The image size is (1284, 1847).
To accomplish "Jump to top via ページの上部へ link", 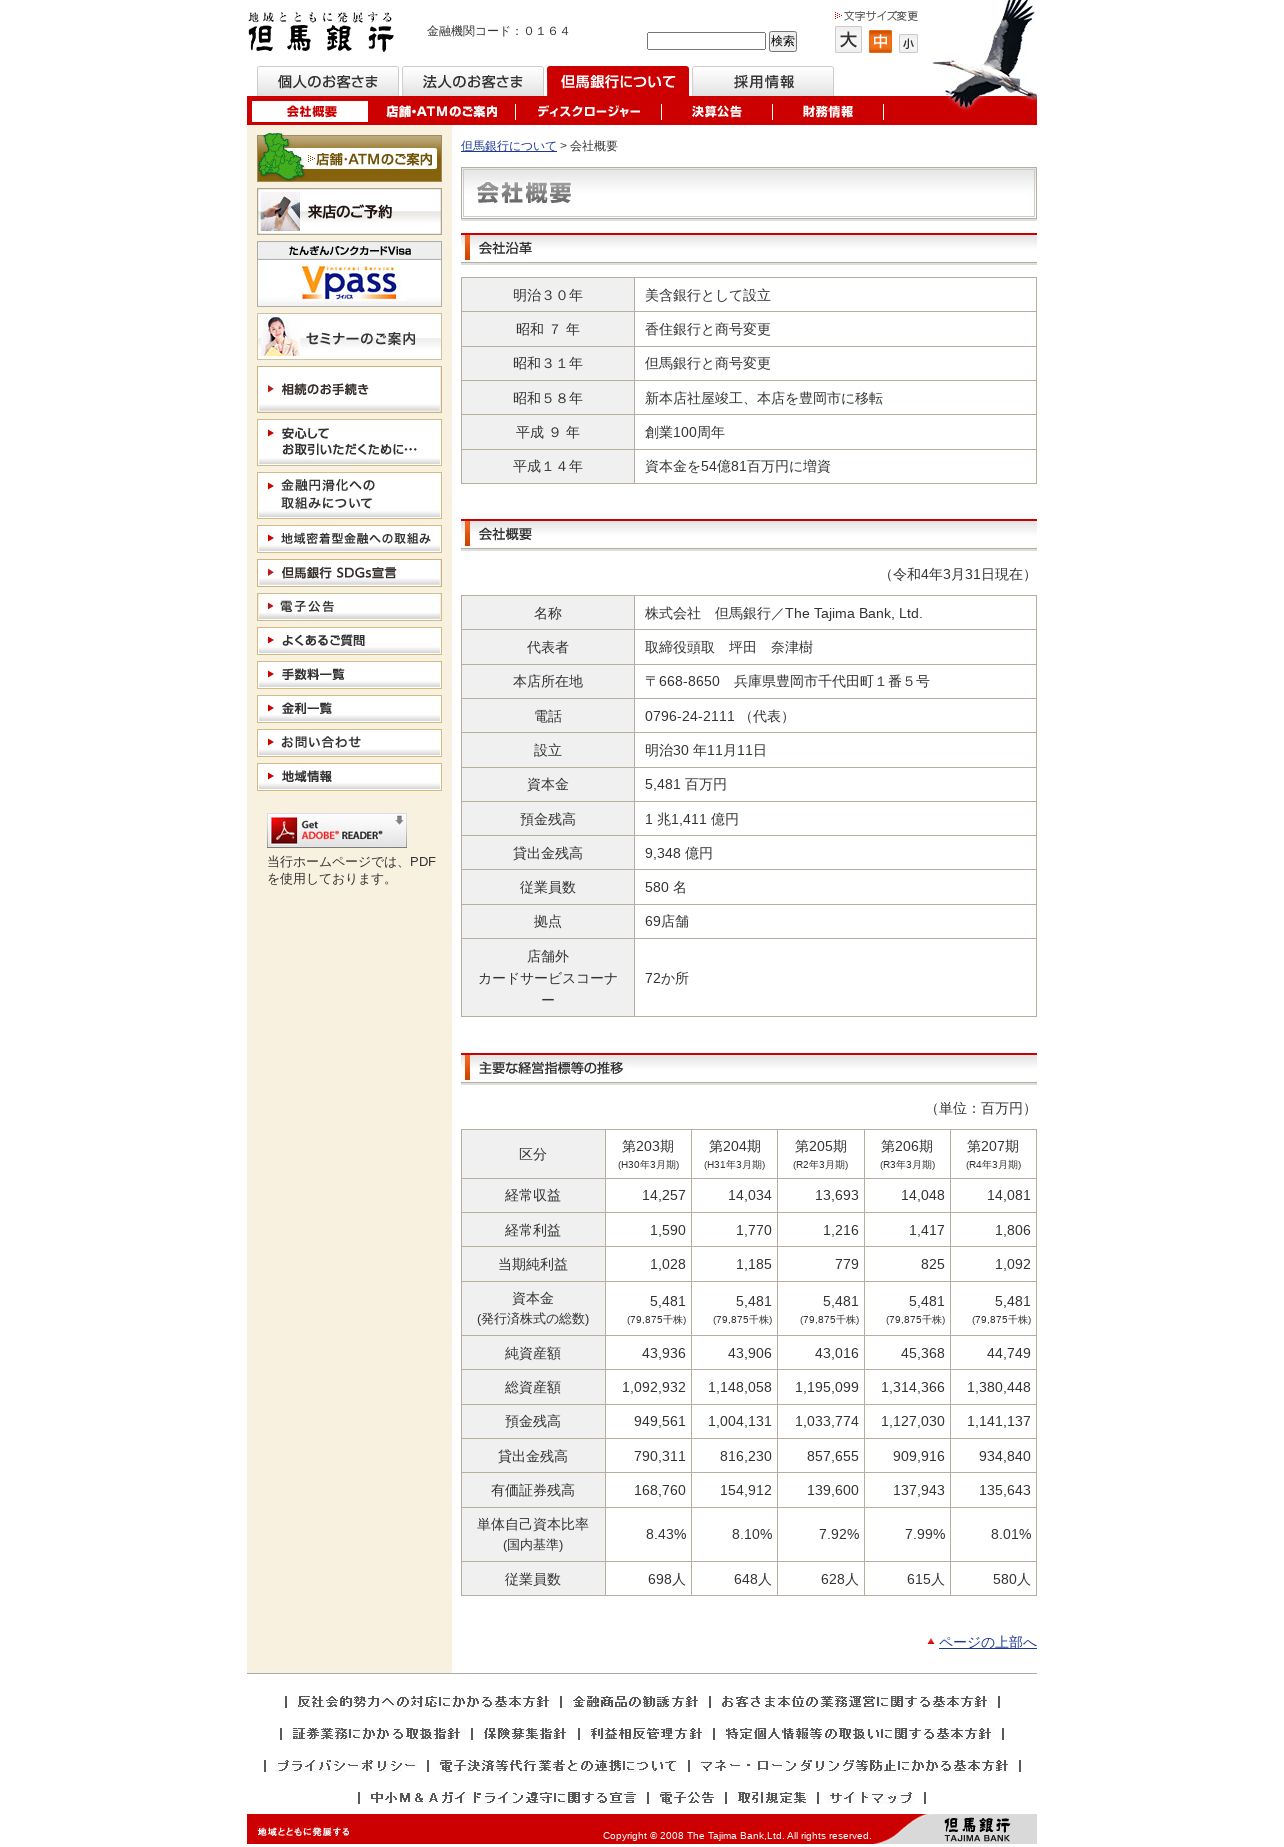I will (987, 1642).
